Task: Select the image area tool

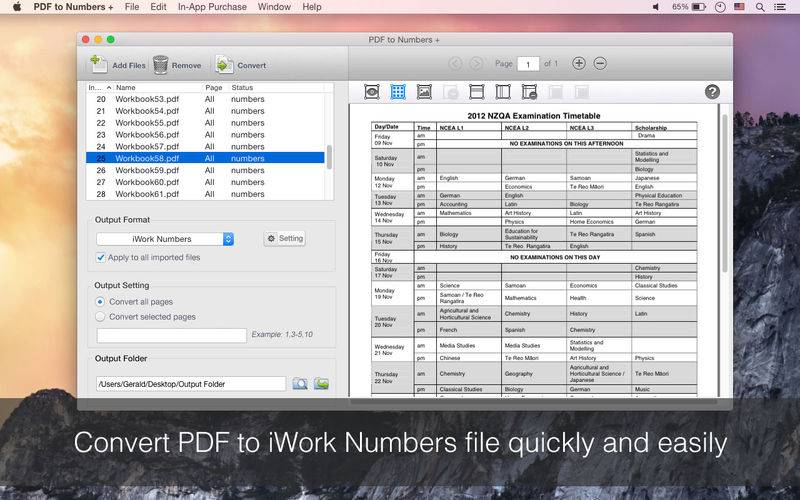Action: point(424,92)
